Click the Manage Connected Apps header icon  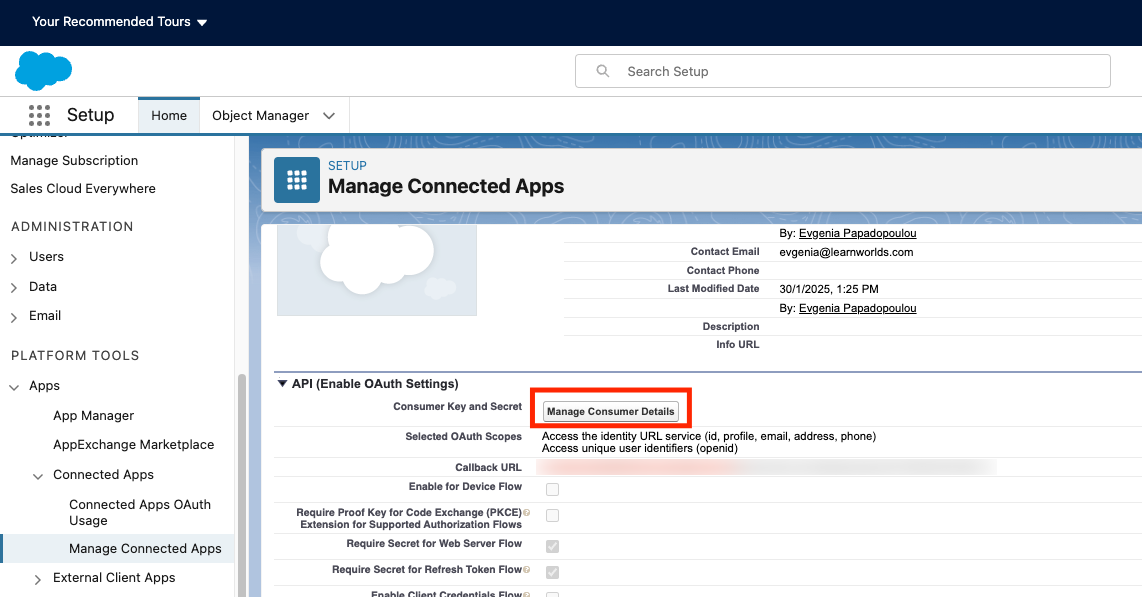[x=296, y=180]
